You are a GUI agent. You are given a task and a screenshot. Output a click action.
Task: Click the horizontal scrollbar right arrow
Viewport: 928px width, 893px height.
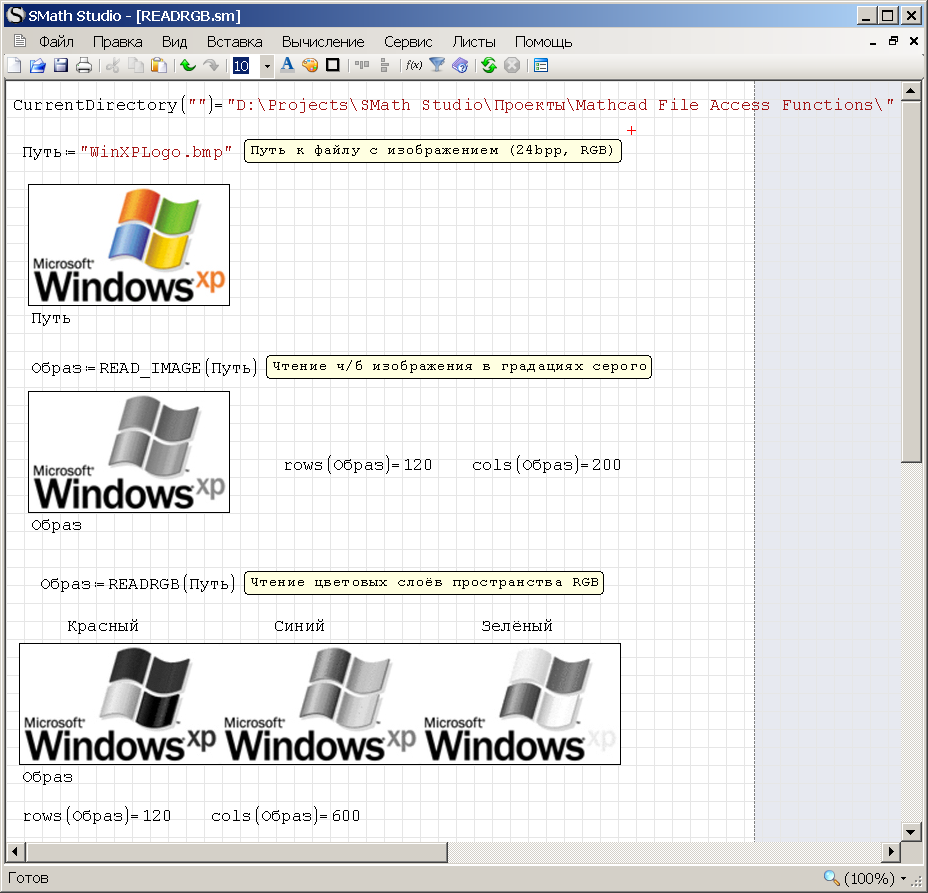891,851
